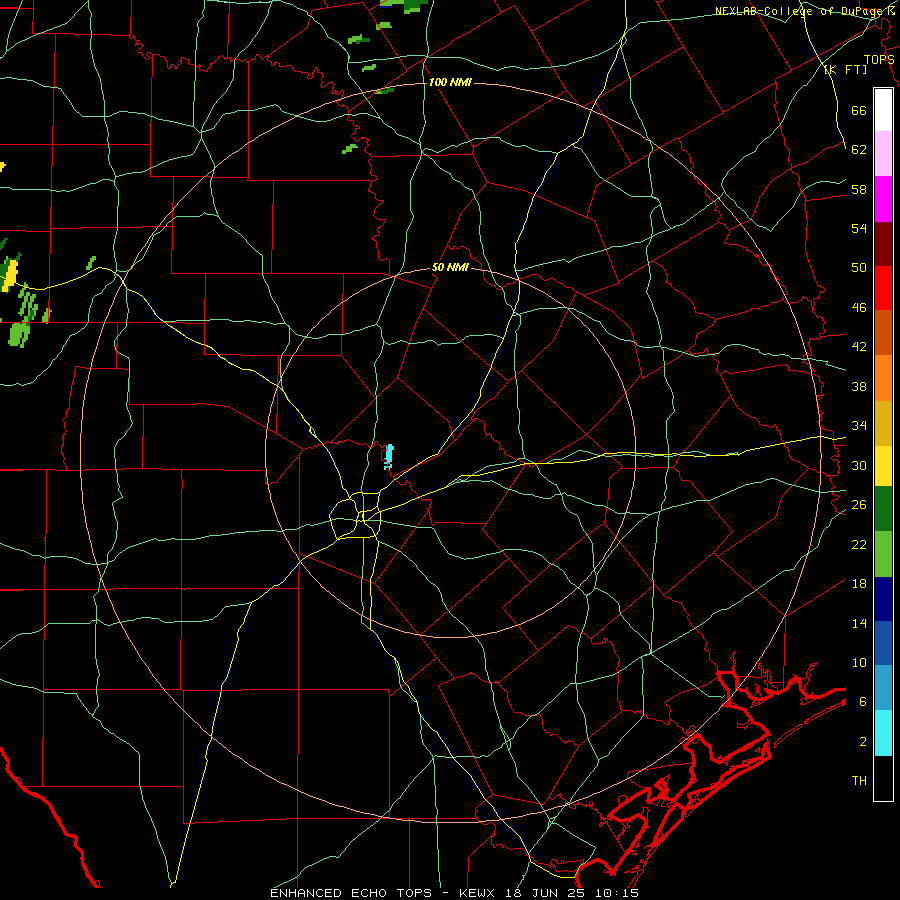
Task: Pick the navy blue legend swatch
Action: pyautogui.click(x=883, y=599)
